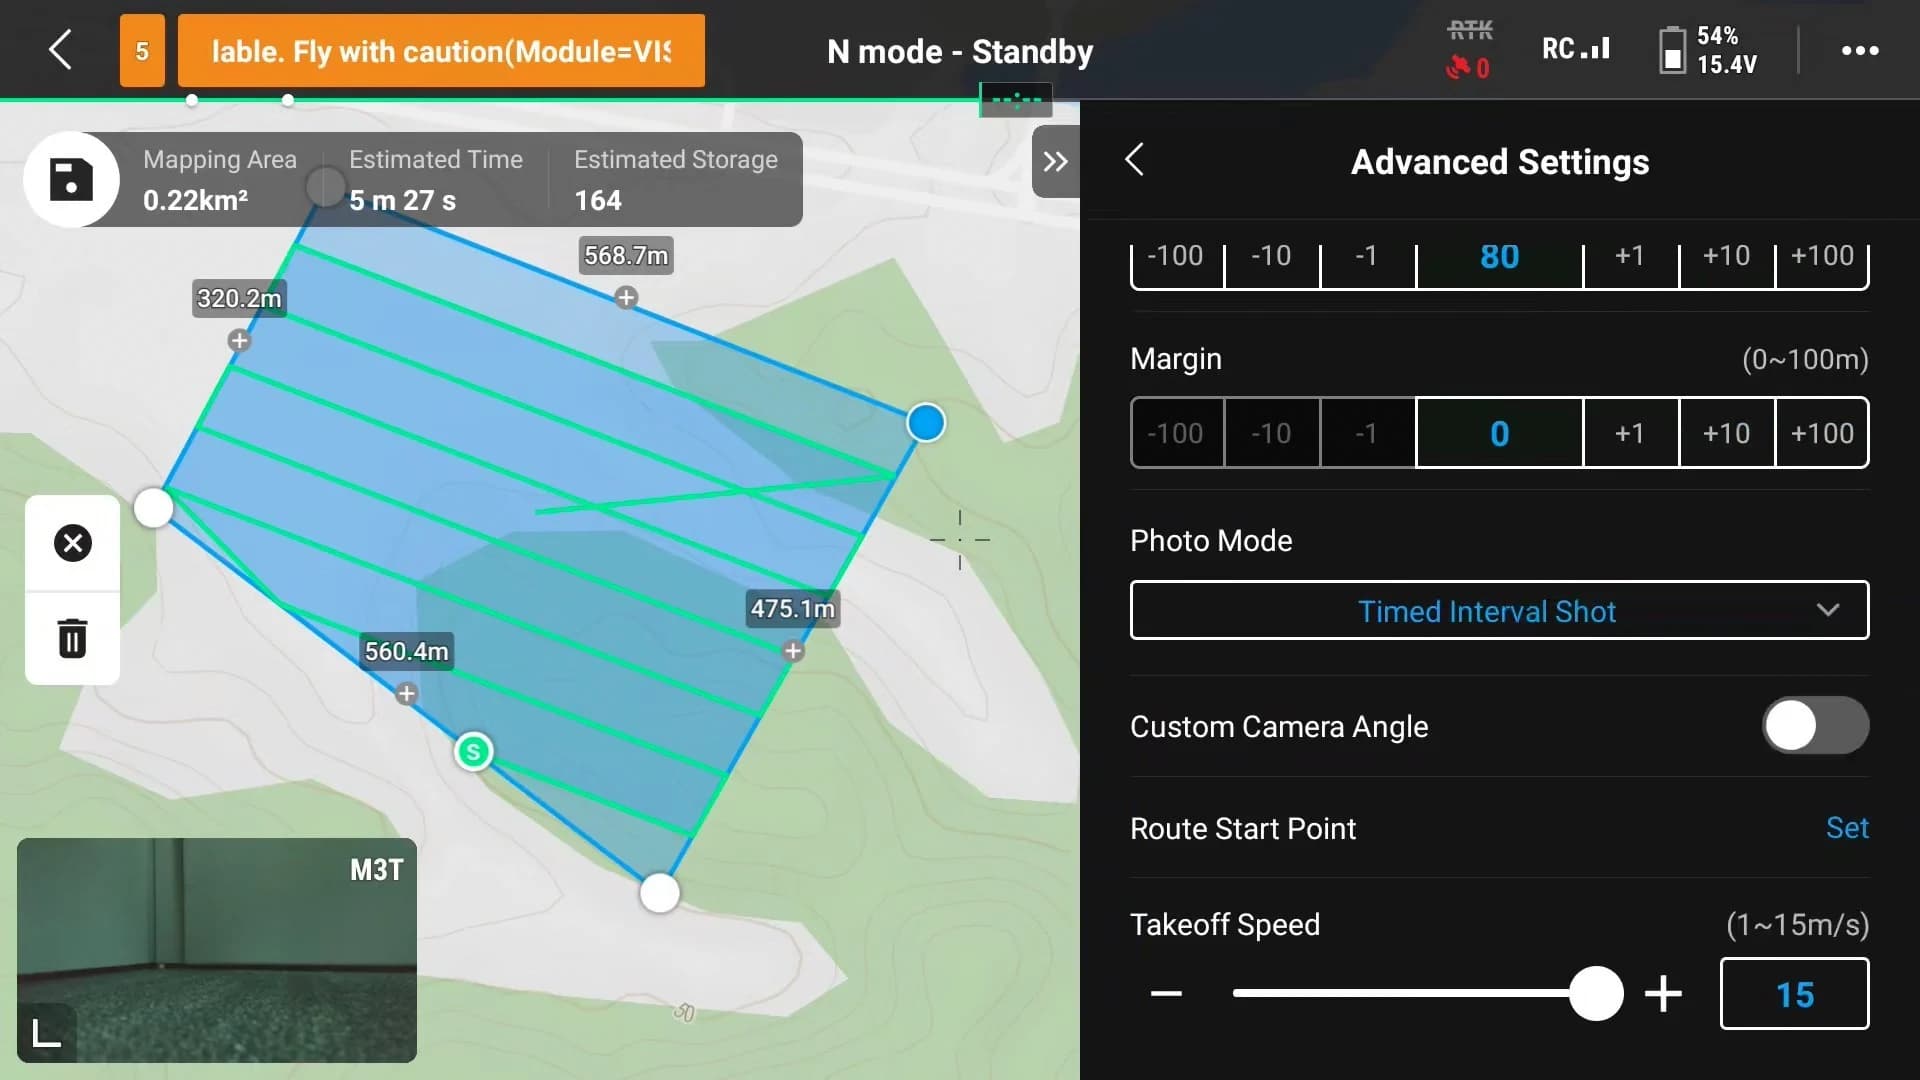The width and height of the screenshot is (1920, 1080).
Task: Click the plus stepper for margin value
Action: coord(1630,433)
